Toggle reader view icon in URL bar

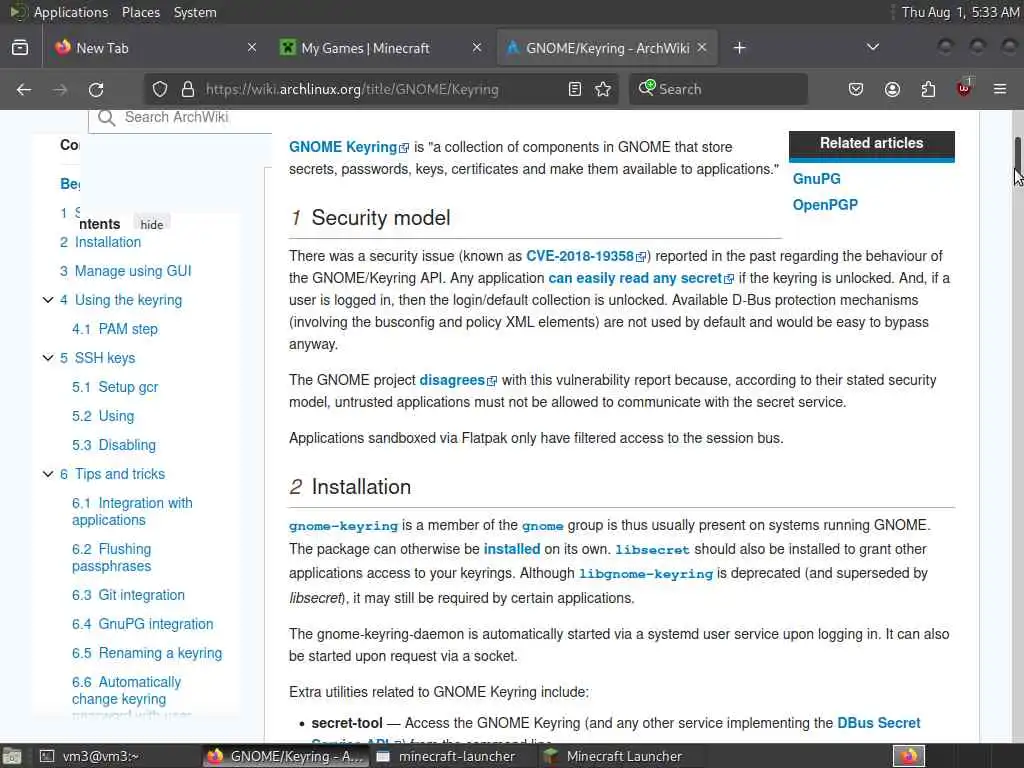(x=575, y=89)
